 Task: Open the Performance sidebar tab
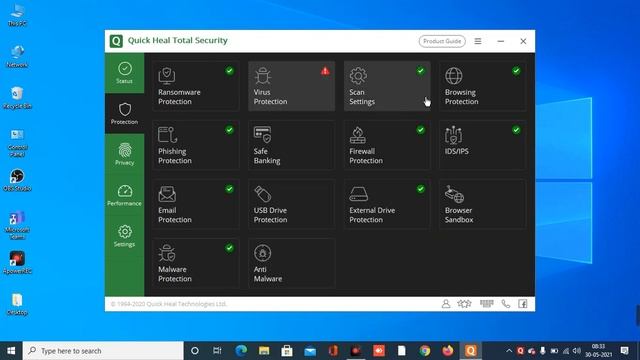pos(124,195)
